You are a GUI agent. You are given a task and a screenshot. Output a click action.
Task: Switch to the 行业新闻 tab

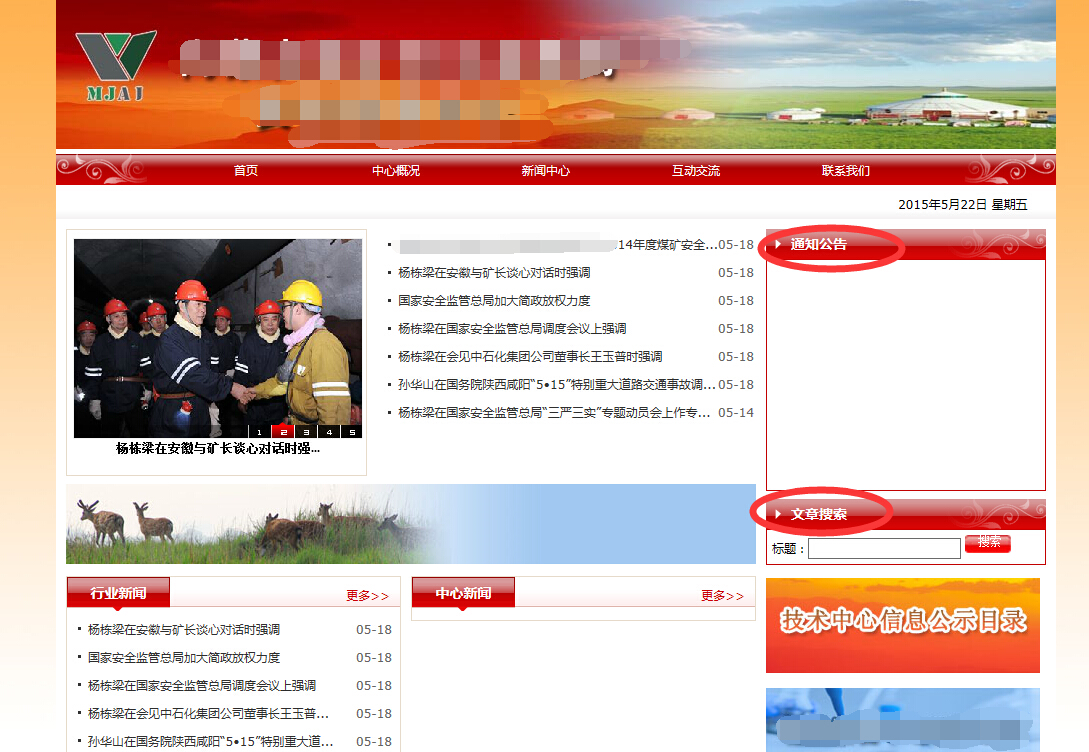(118, 593)
